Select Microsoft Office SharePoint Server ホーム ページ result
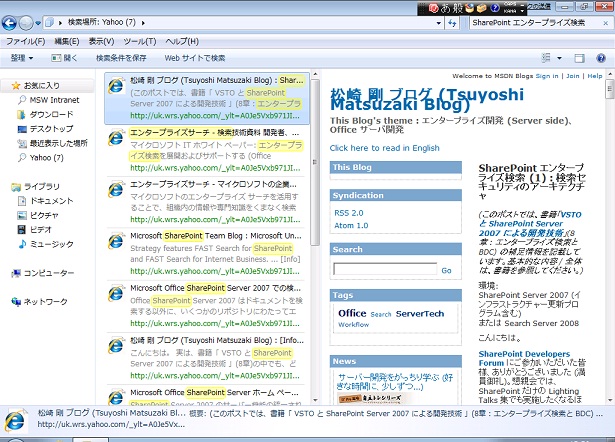The width and height of the screenshot is (615, 442). pos(215,393)
